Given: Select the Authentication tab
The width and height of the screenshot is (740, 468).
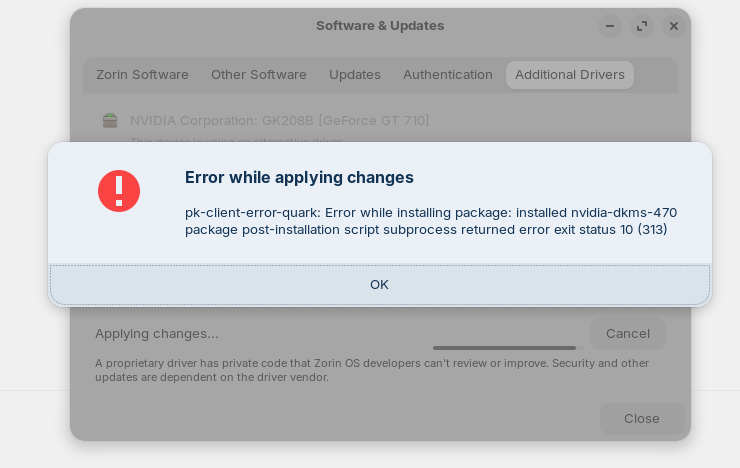Looking at the screenshot, I should 448,75.
